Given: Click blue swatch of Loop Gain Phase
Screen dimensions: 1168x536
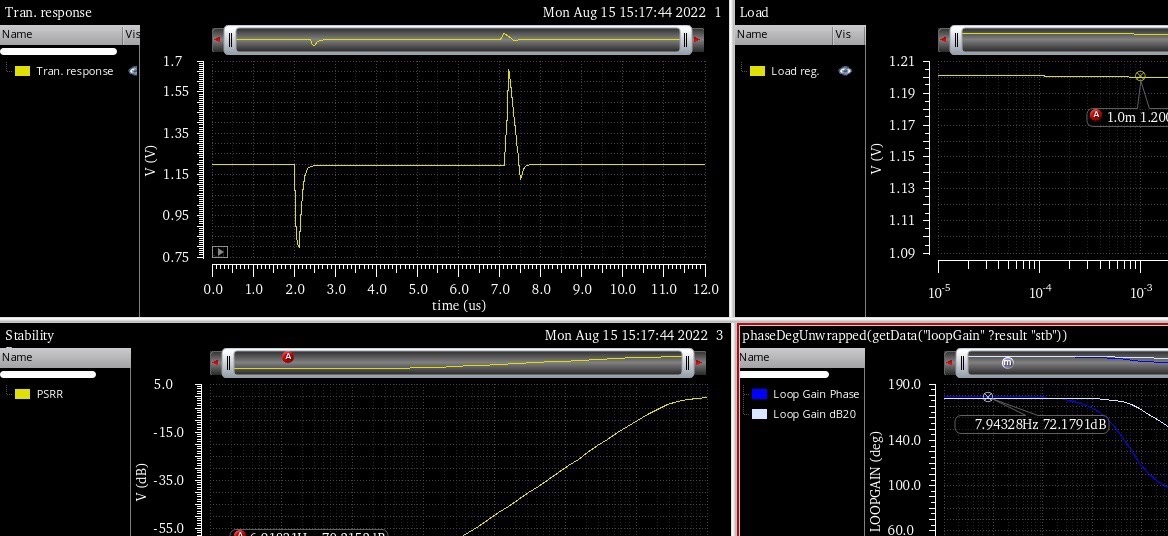Looking at the screenshot, I should pos(759,395).
